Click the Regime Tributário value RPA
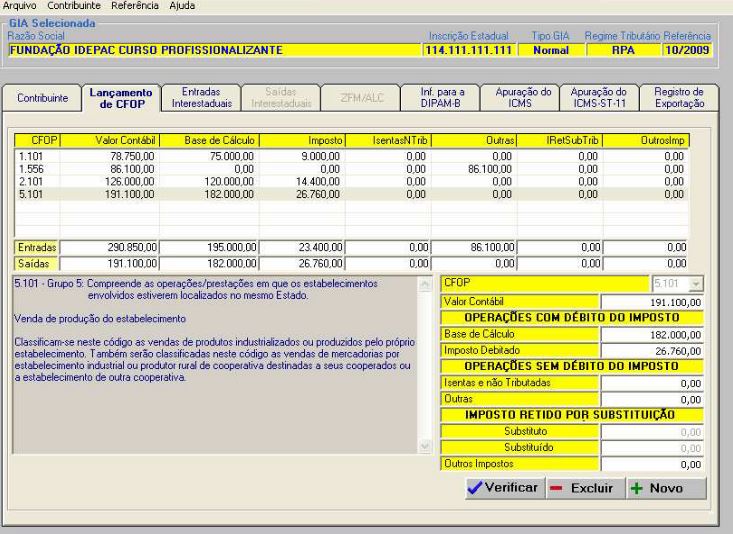This screenshot has height=534, width=733. (623, 50)
